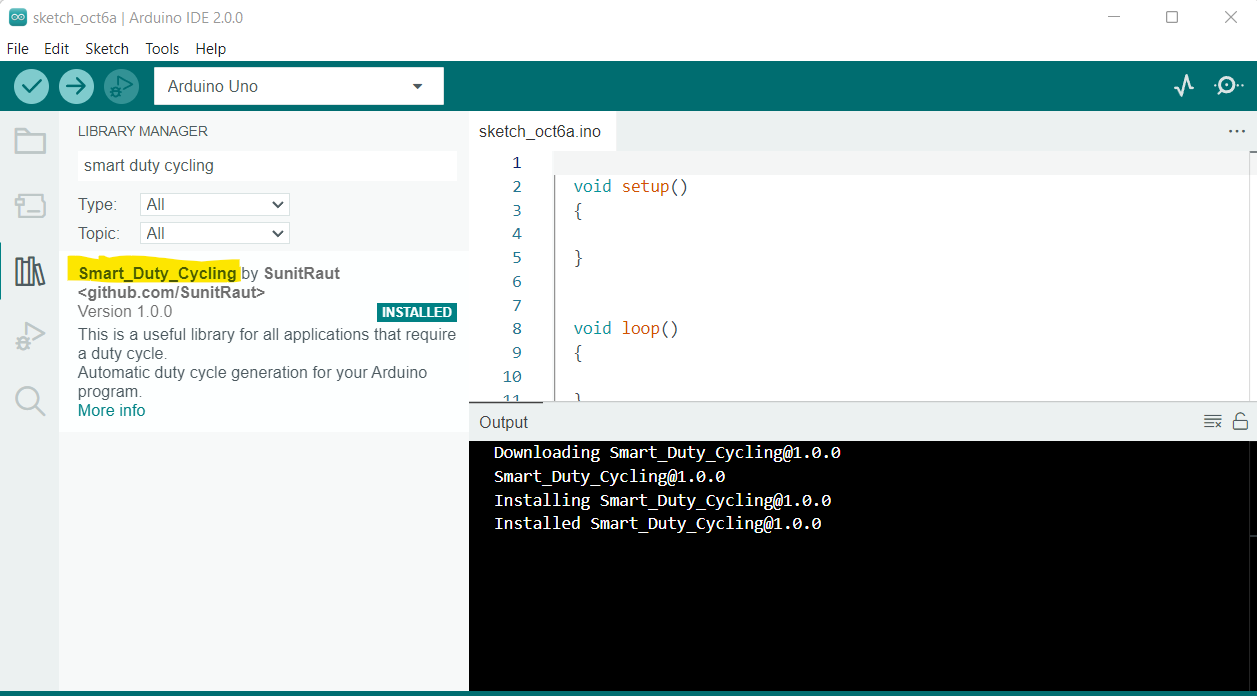Open the Type filter dropdown
The width and height of the screenshot is (1257, 696).
[x=214, y=204]
